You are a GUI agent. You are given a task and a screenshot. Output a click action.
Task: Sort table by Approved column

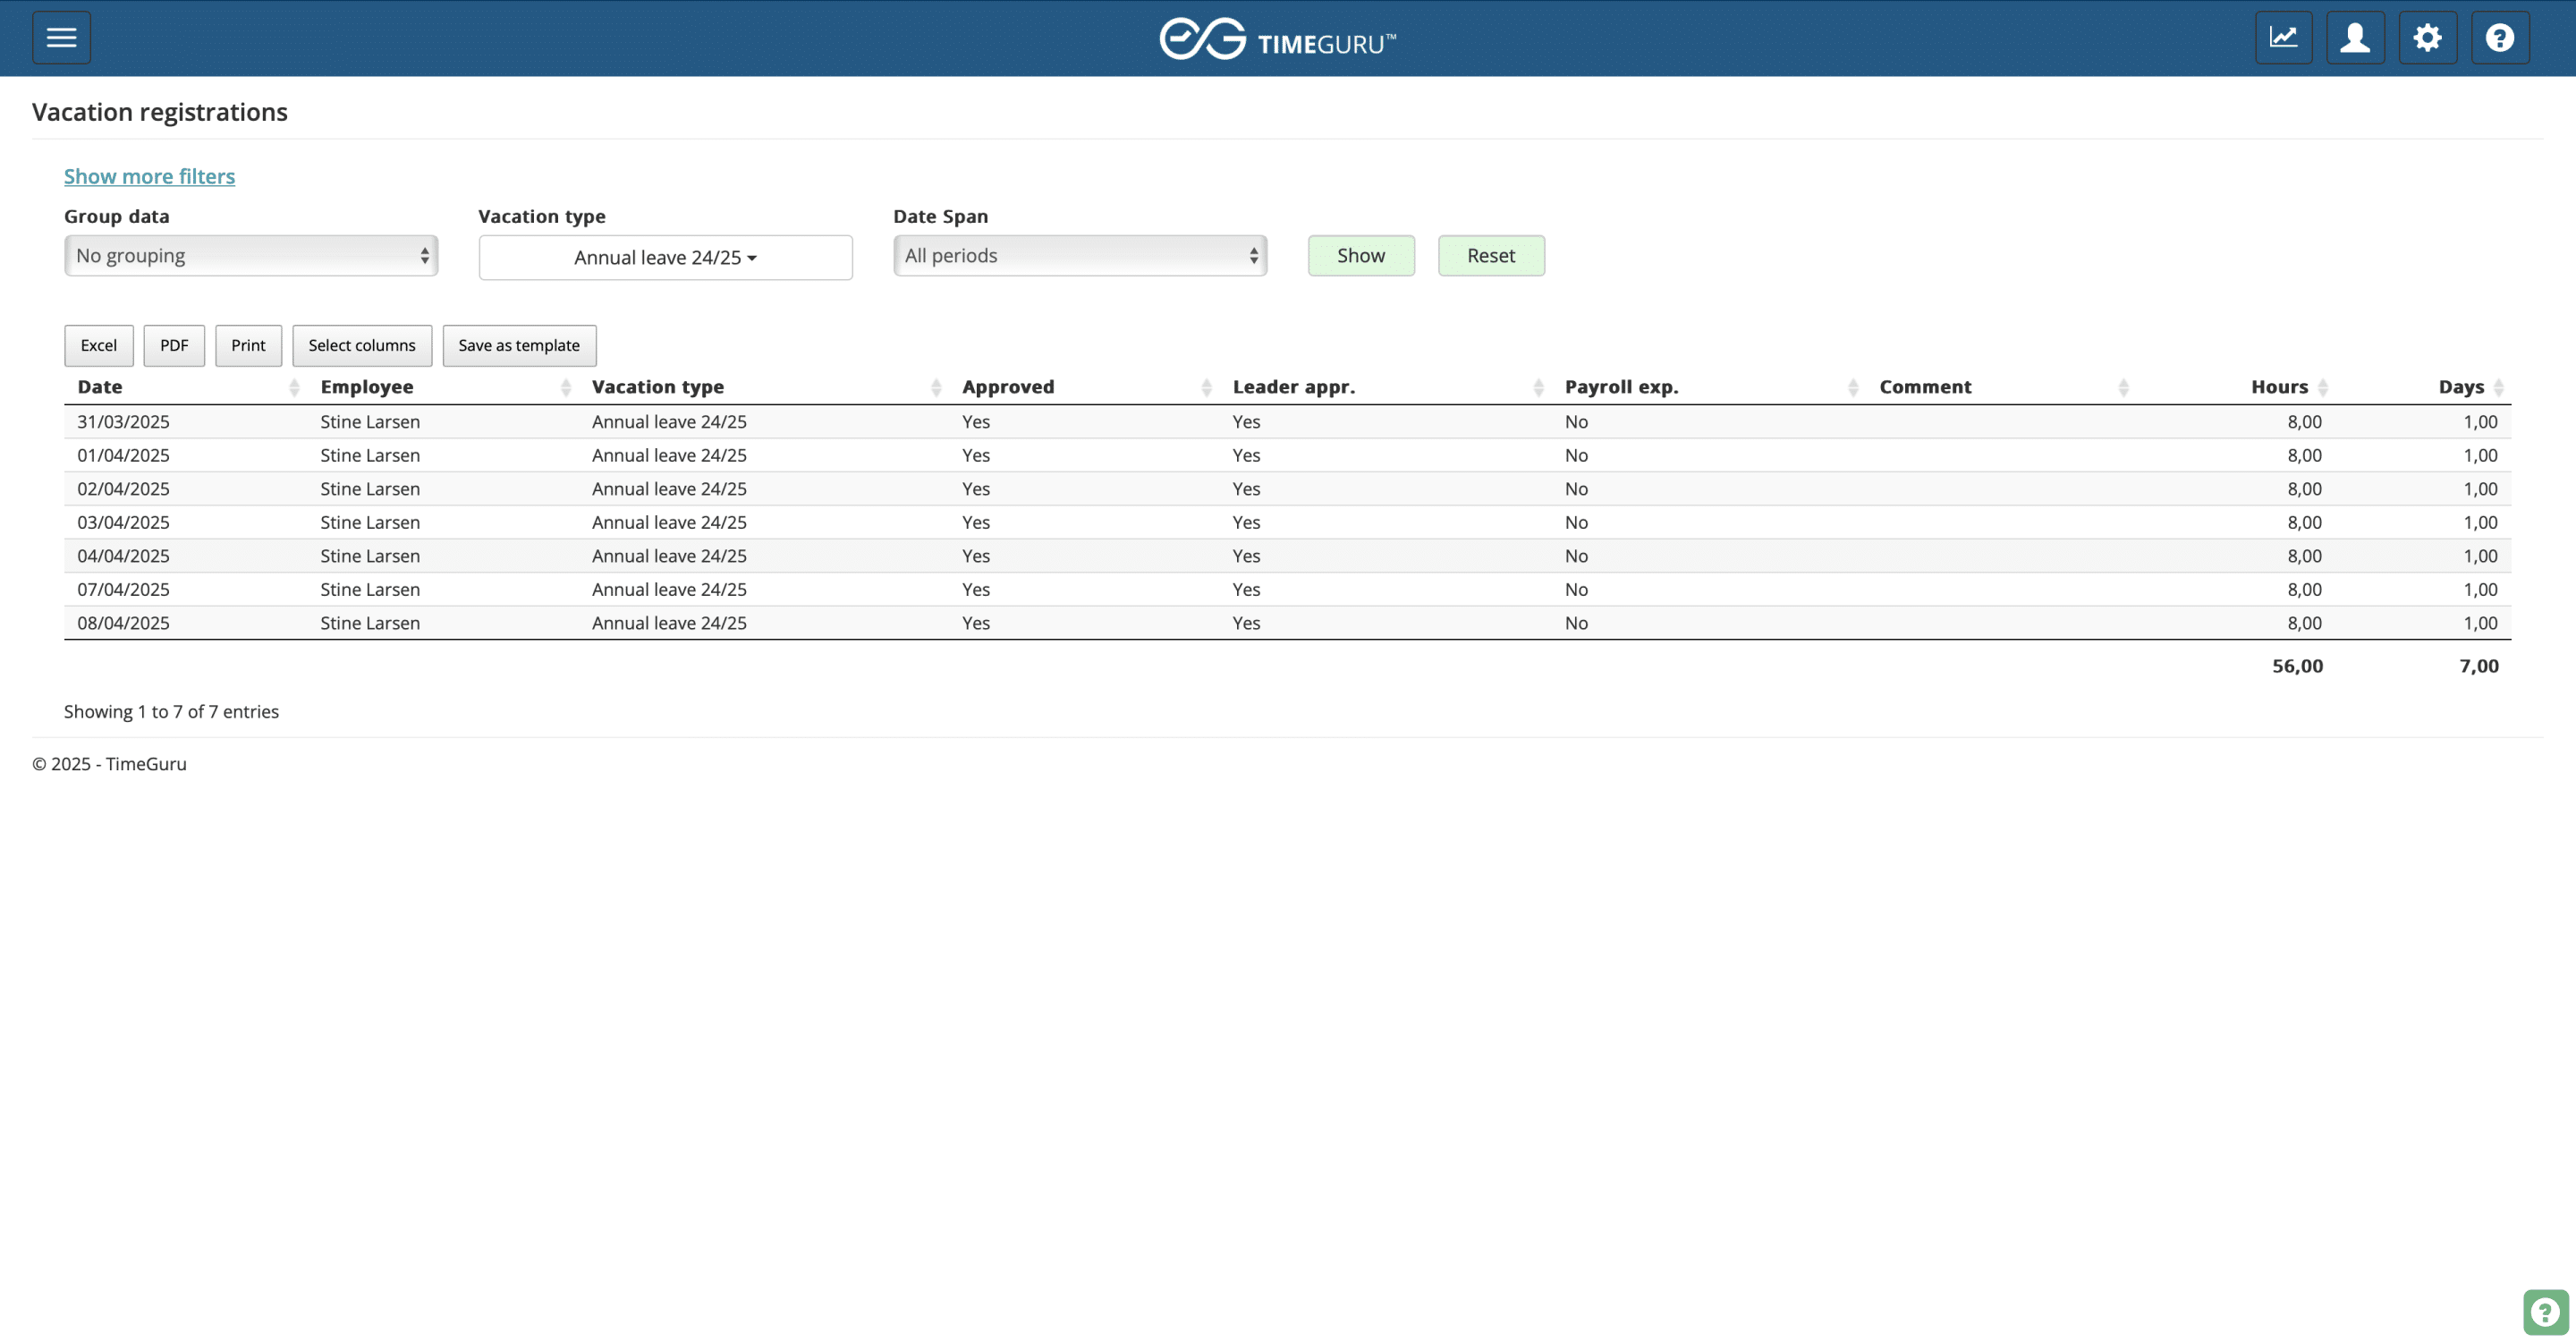[x=1086, y=387]
